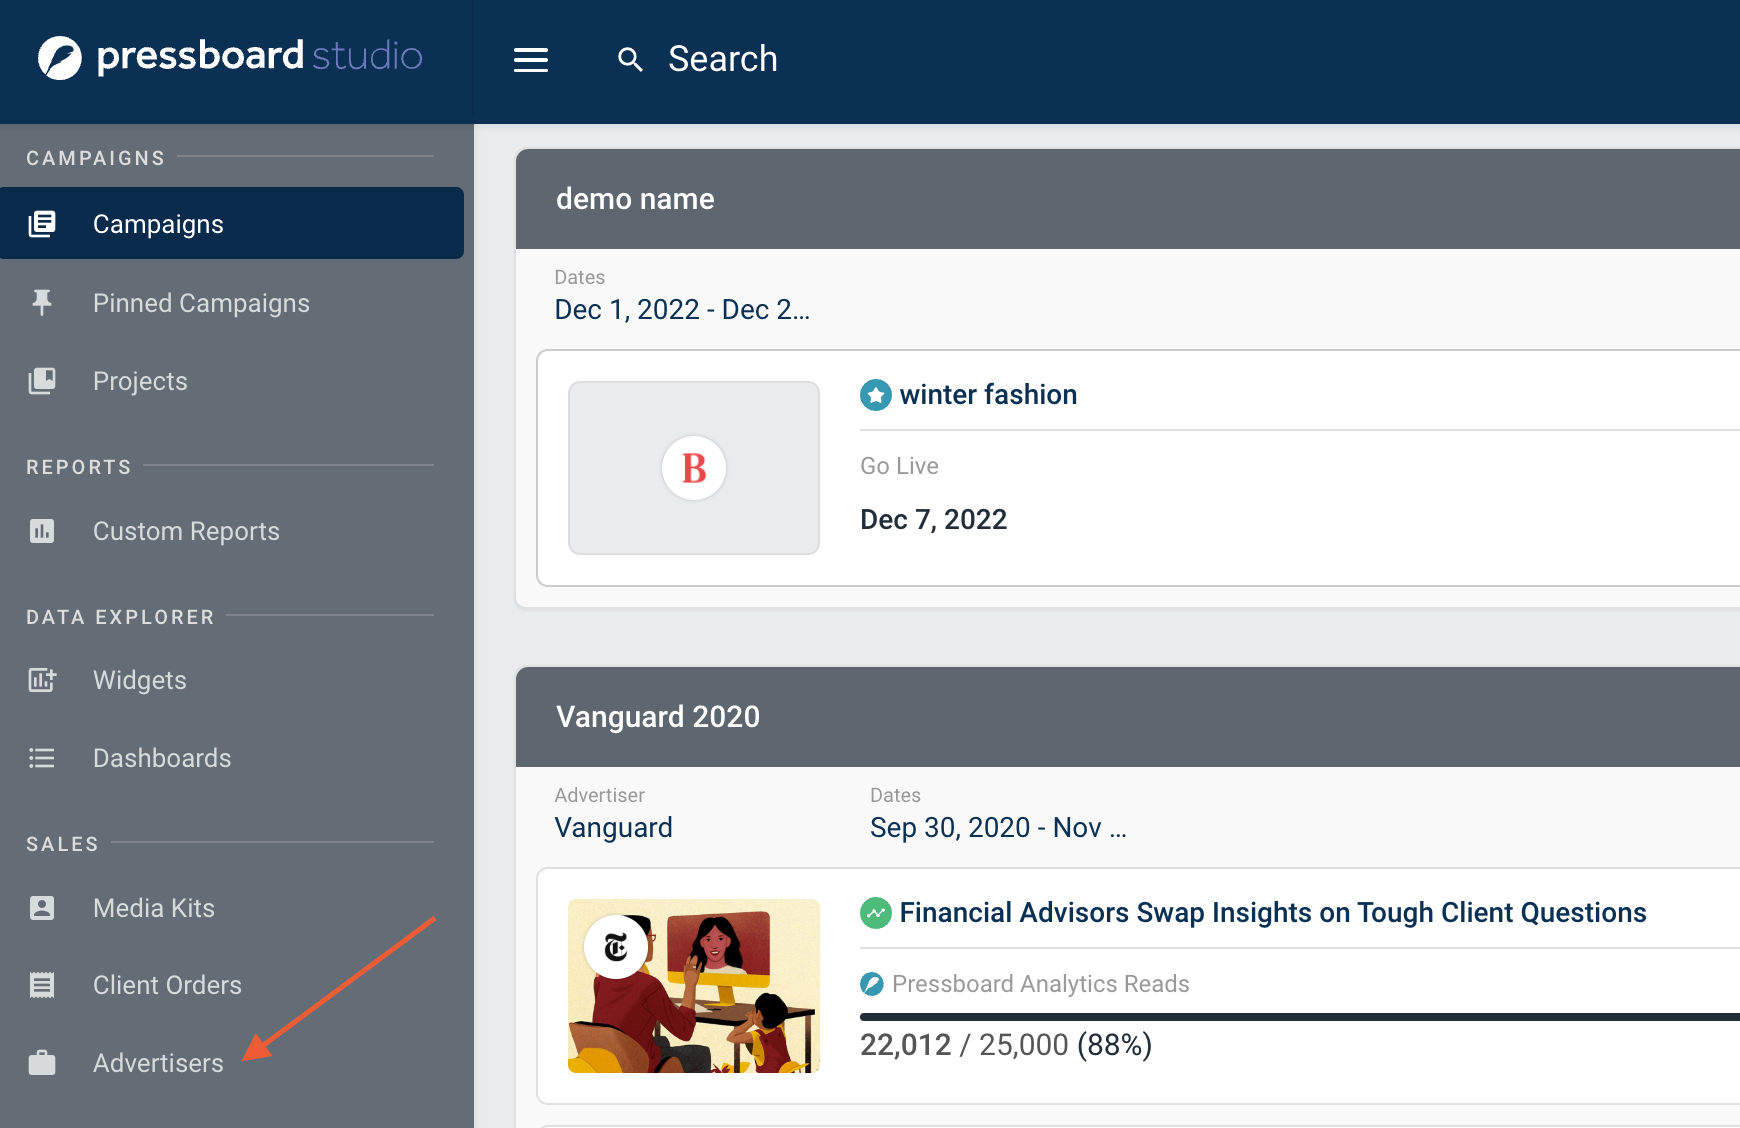The height and width of the screenshot is (1128, 1740).
Task: Click the Vanguard advertiser link
Action: [614, 828]
